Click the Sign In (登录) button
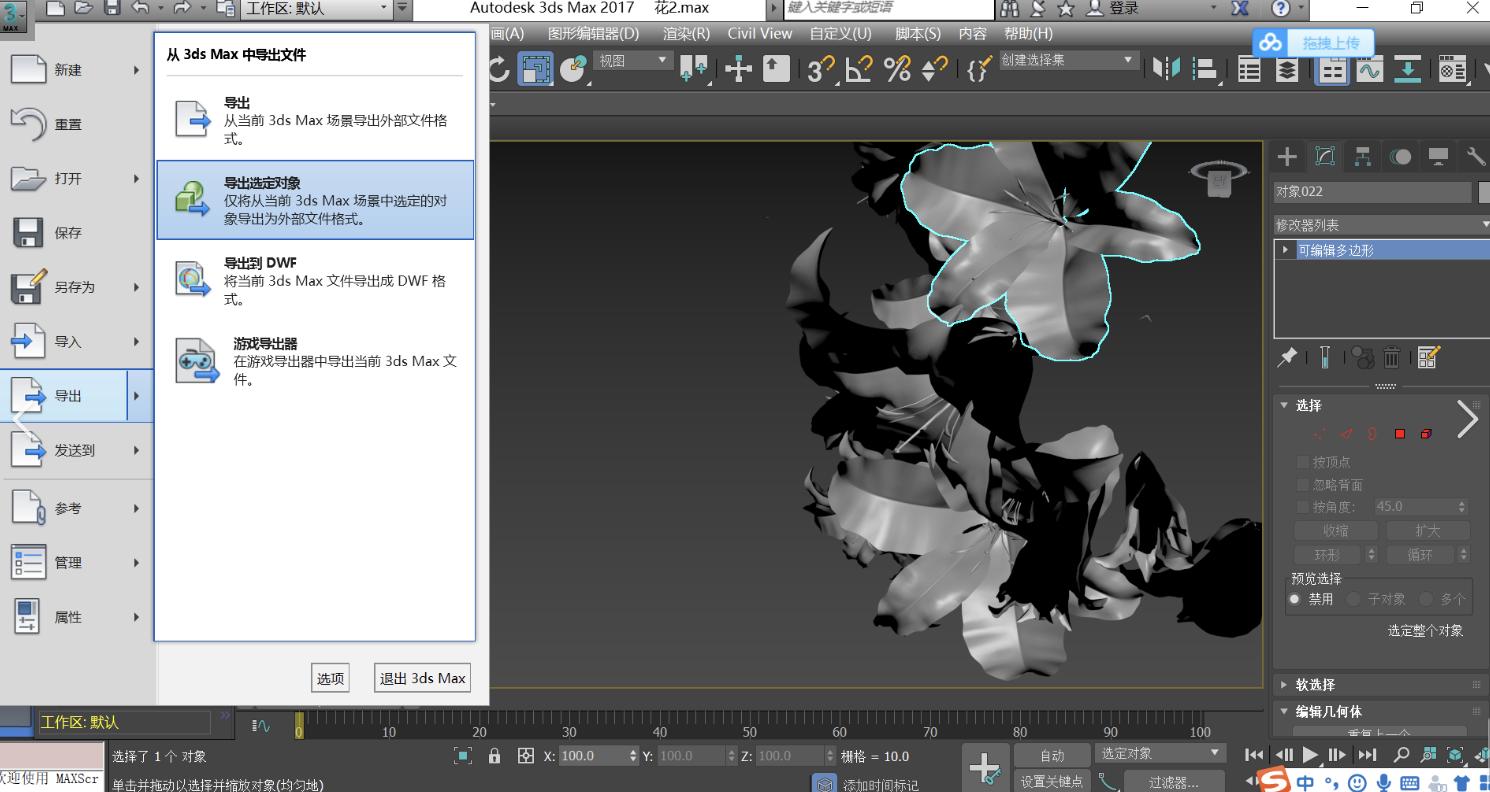This screenshot has height=792, width=1490. pyautogui.click(x=1113, y=9)
